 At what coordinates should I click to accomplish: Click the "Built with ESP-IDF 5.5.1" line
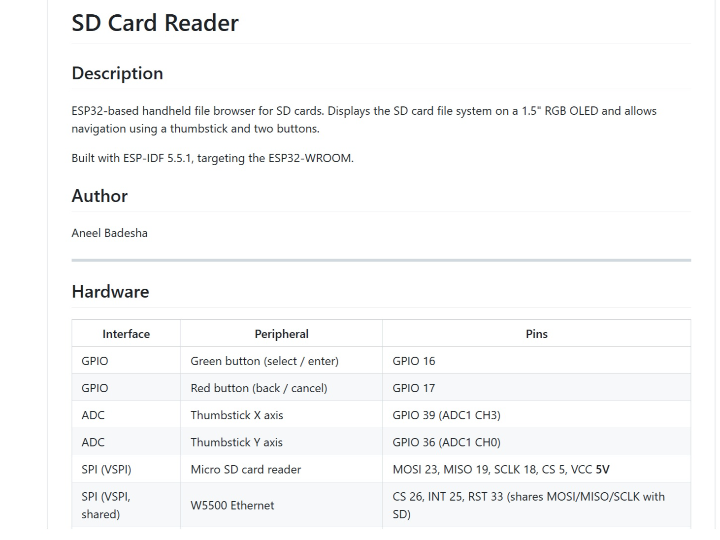pyautogui.click(x=212, y=158)
